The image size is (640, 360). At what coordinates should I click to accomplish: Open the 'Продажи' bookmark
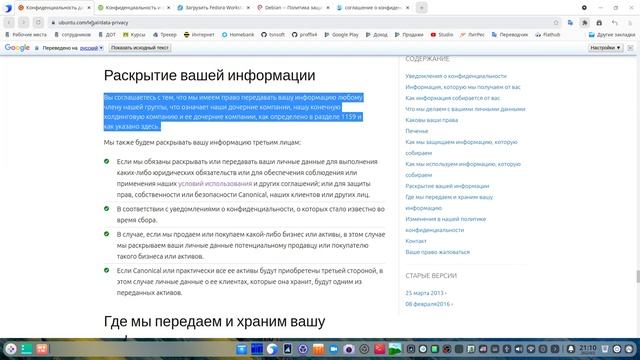(409, 35)
